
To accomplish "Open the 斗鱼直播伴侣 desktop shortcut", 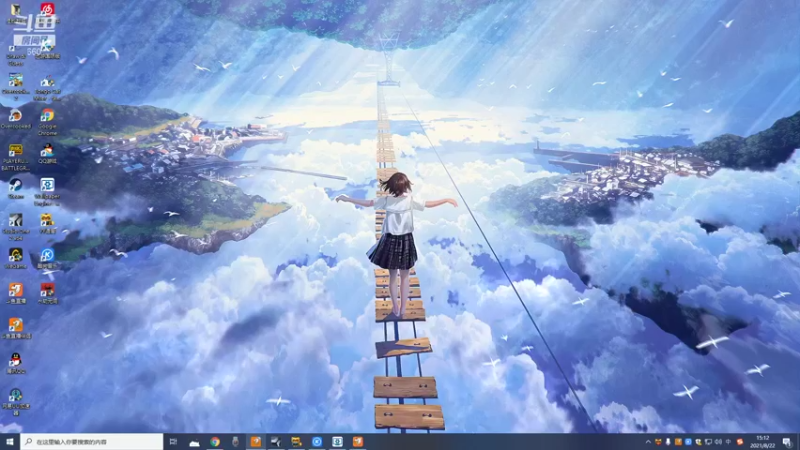I will pyautogui.click(x=15, y=329).
